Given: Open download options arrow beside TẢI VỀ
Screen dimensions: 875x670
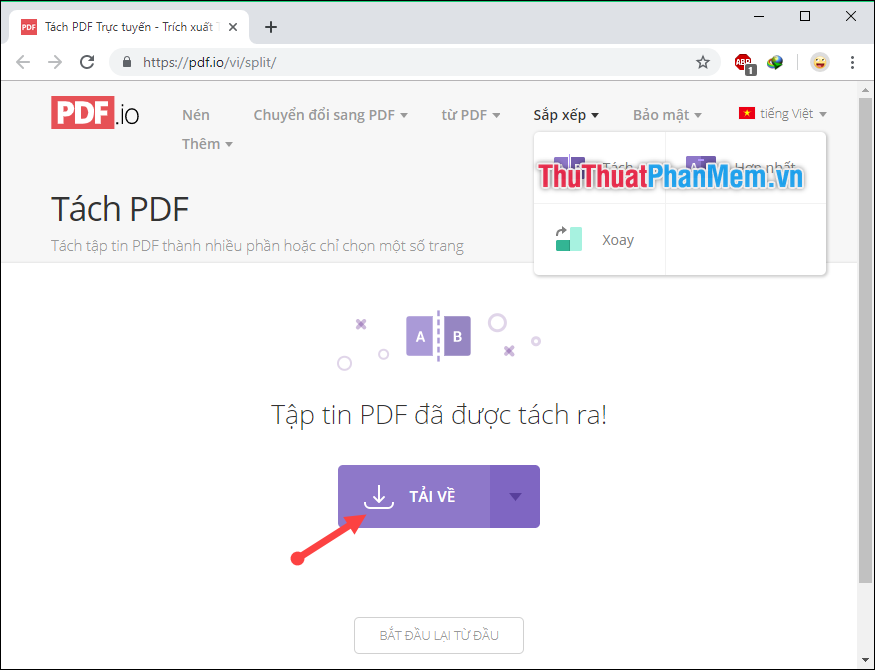Looking at the screenshot, I should pyautogui.click(x=514, y=496).
